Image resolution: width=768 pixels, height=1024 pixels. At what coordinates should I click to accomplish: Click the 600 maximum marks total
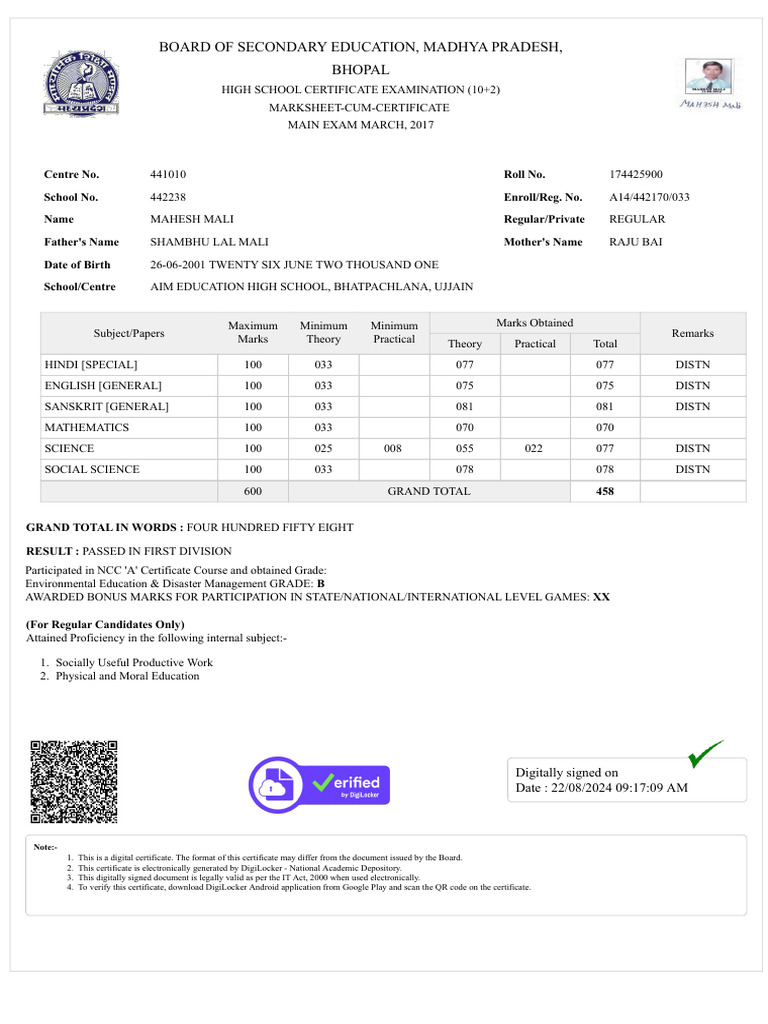point(253,492)
